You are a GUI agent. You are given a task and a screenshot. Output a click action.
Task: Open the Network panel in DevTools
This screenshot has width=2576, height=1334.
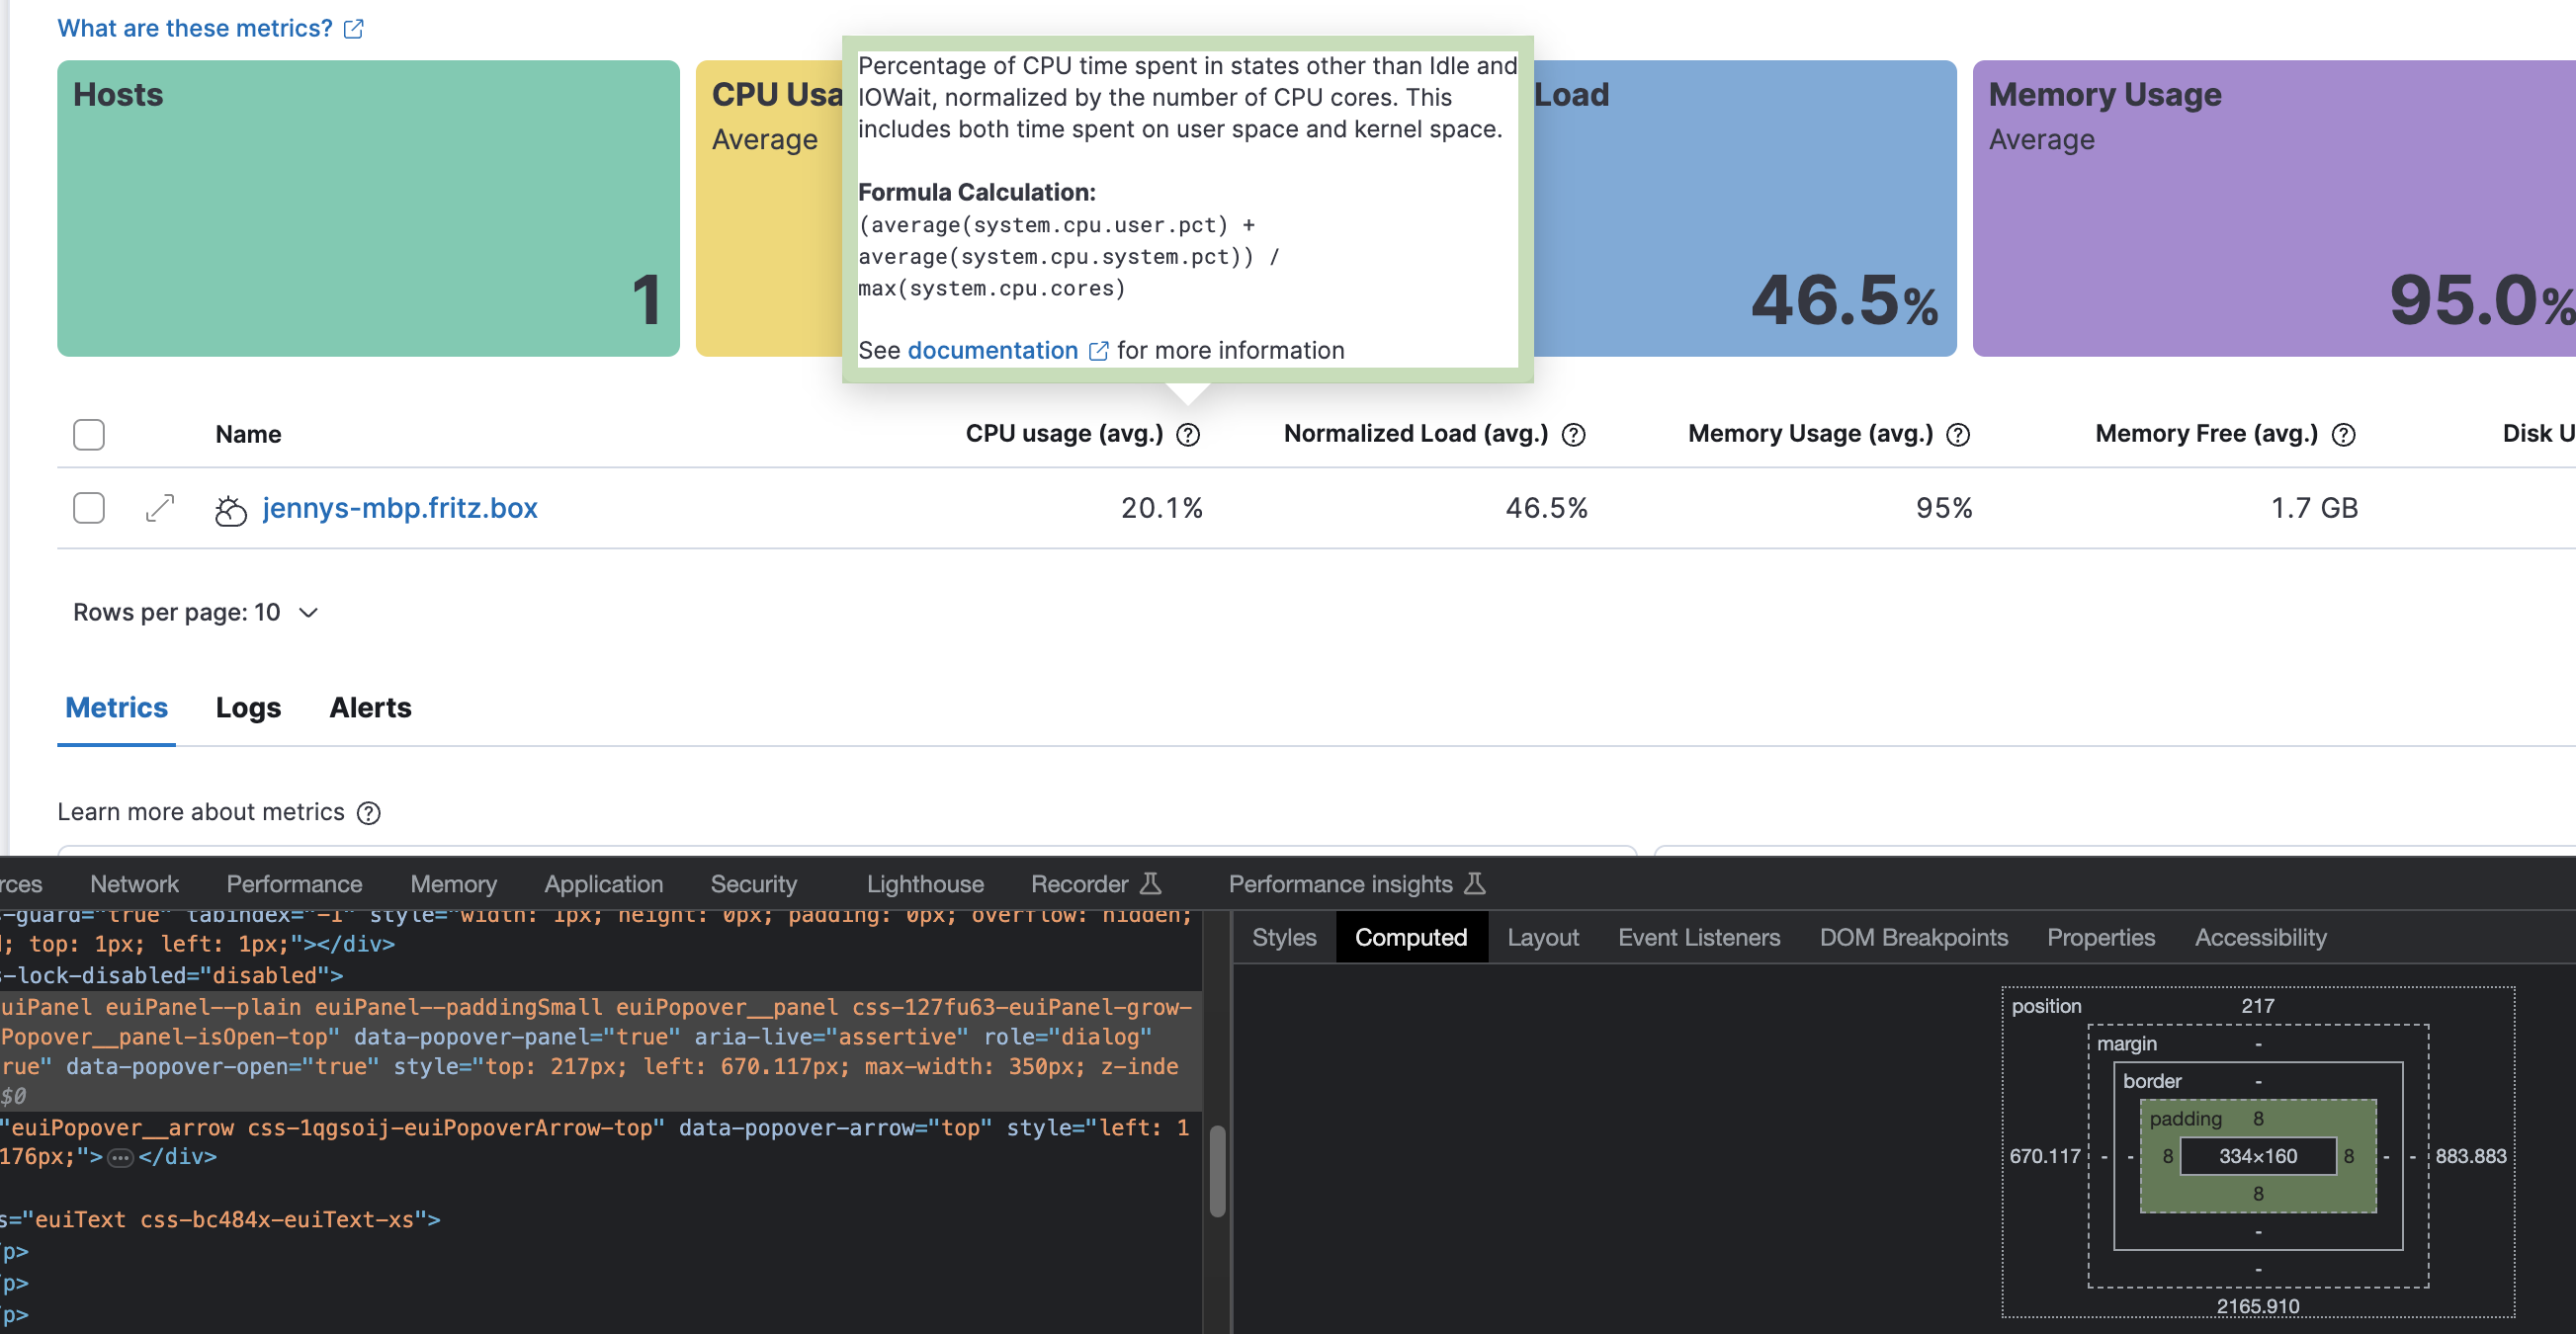pyautogui.click(x=134, y=884)
